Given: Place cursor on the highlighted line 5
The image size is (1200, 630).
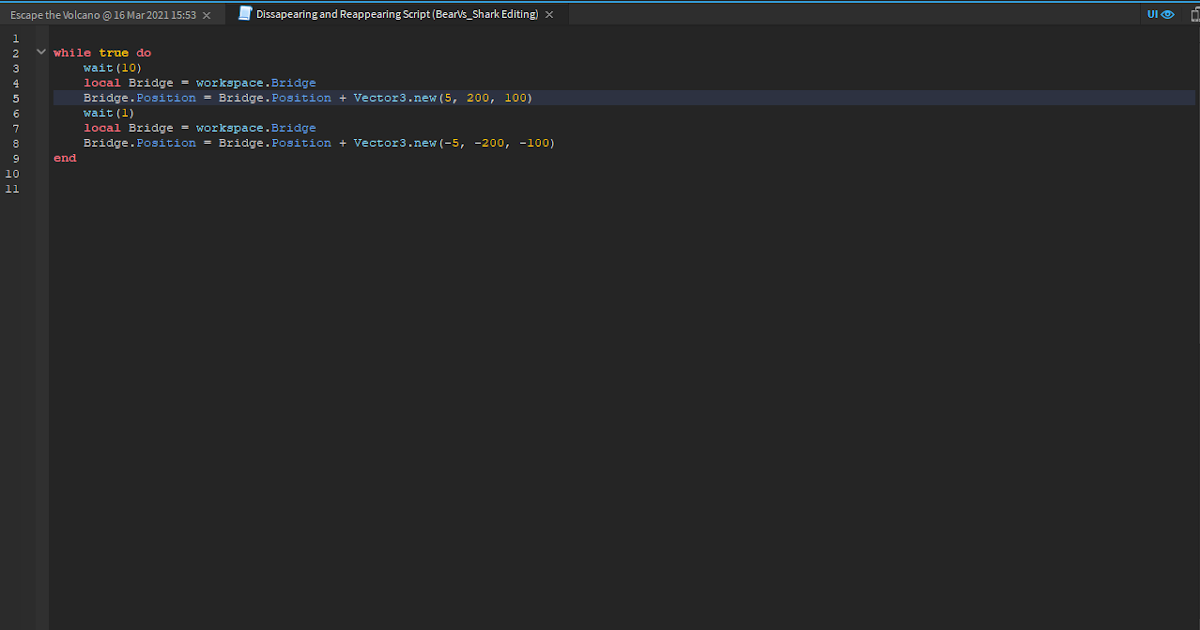Looking at the screenshot, I should point(300,97).
